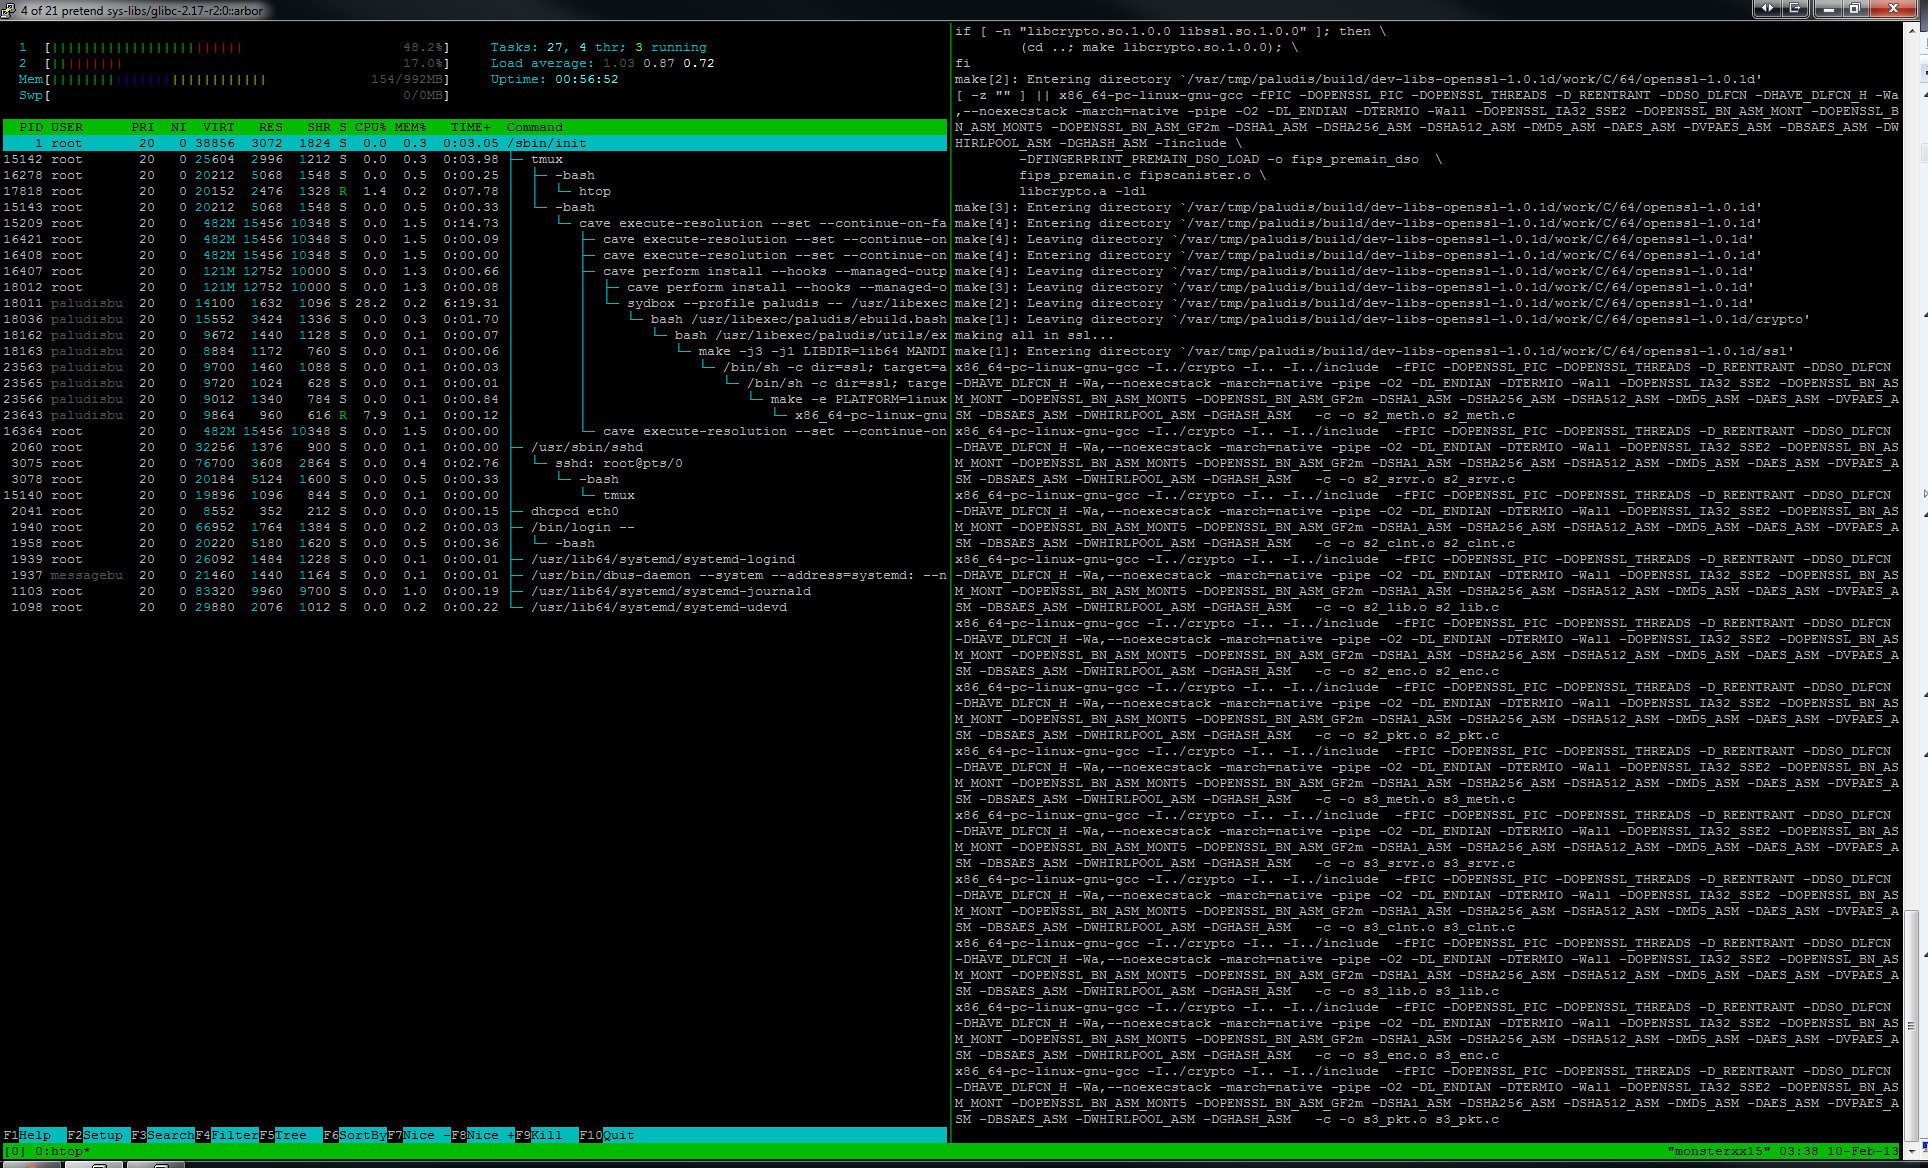Open htop Setup via F2 label
1928x1168 pixels.
tap(101, 1135)
